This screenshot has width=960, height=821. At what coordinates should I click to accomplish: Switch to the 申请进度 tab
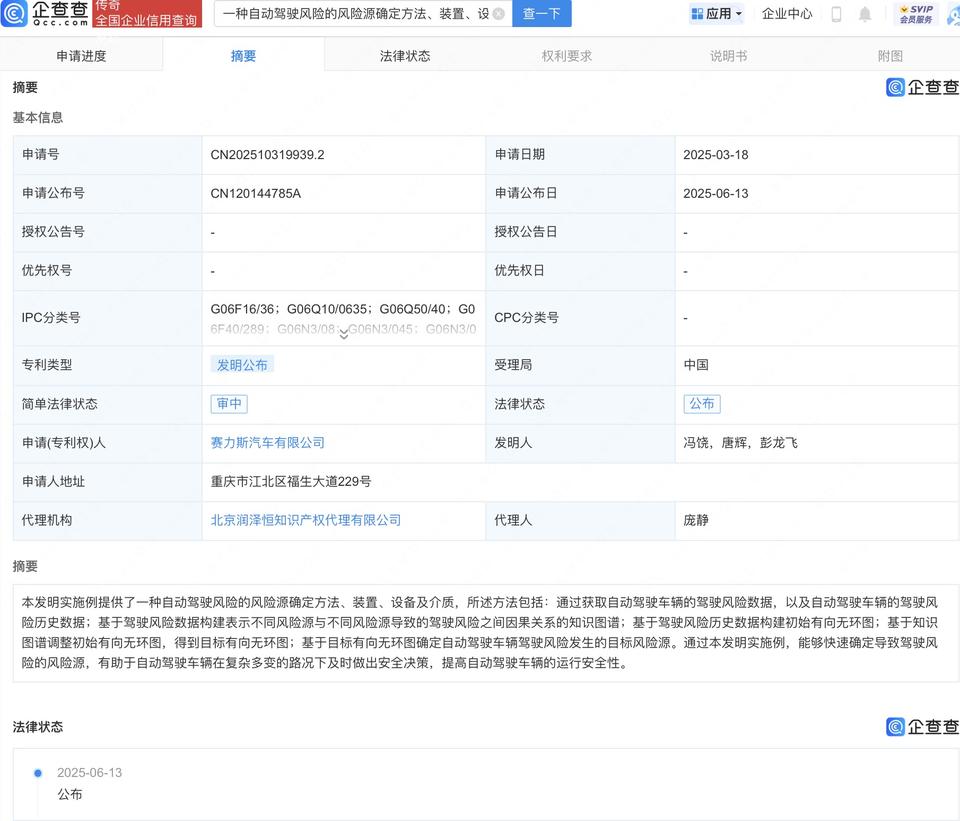coord(81,56)
